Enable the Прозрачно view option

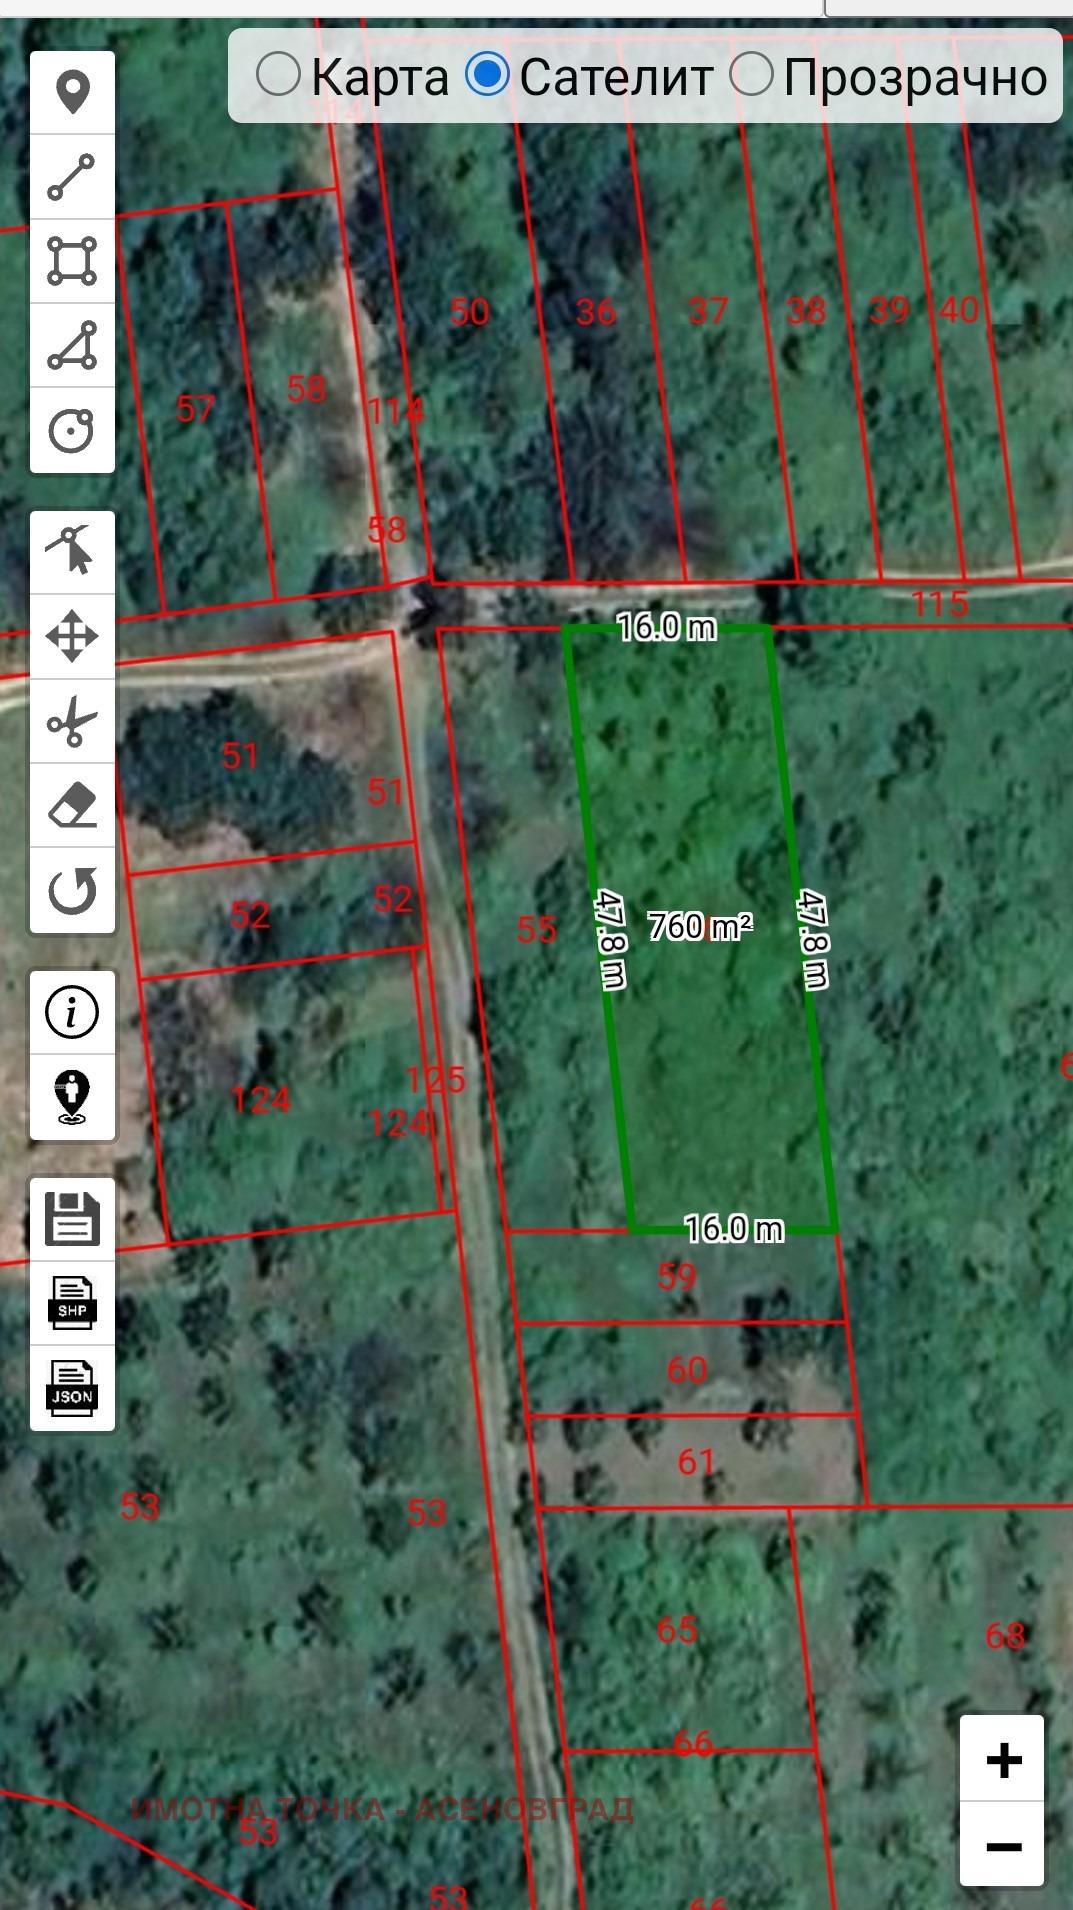752,75
